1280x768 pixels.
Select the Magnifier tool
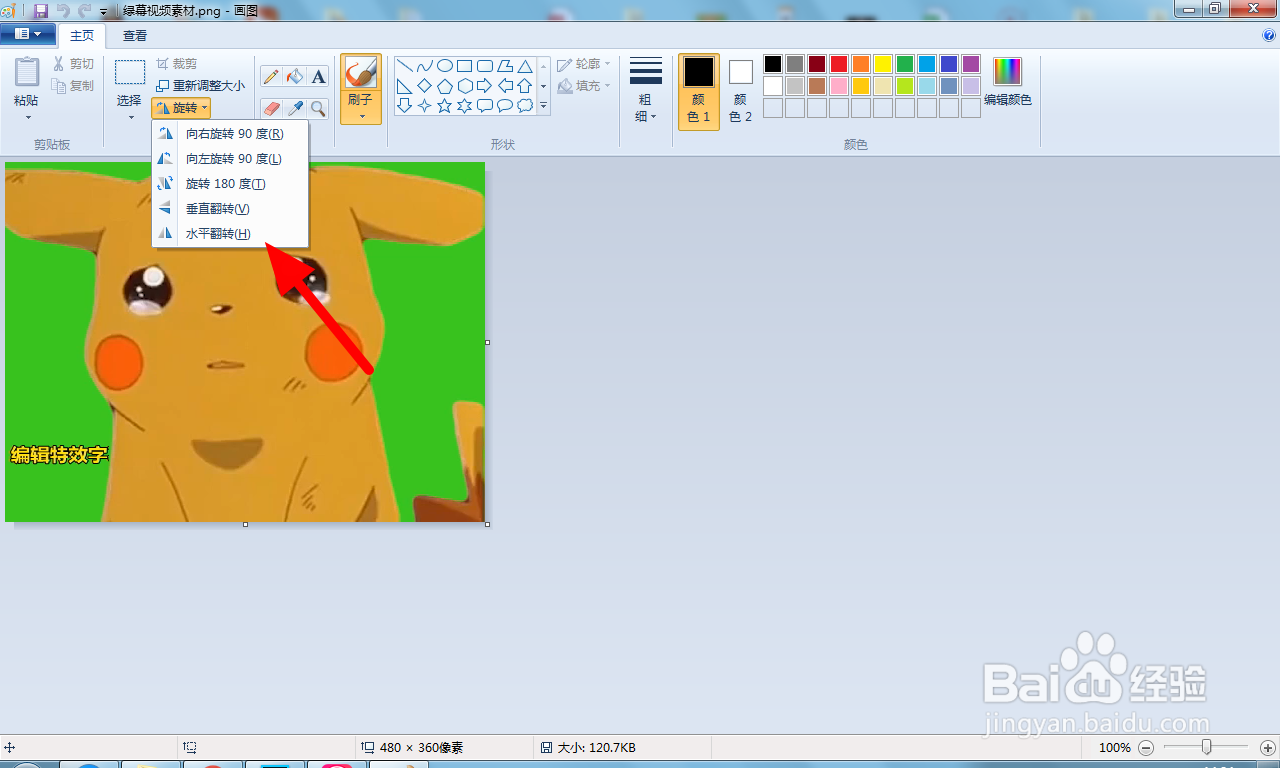[318, 108]
